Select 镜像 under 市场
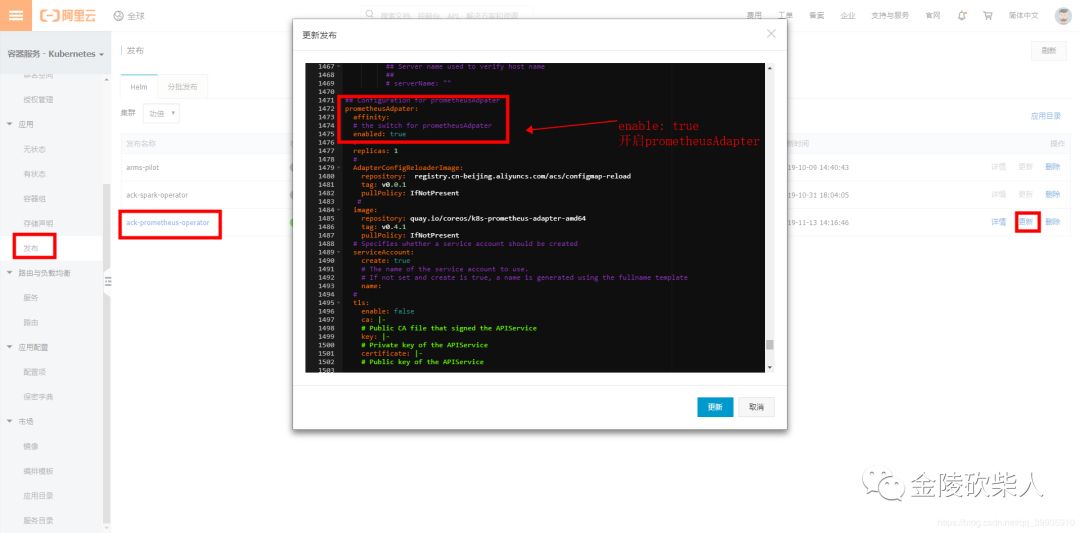Screen dimensions: 1080x533 coord(31,447)
